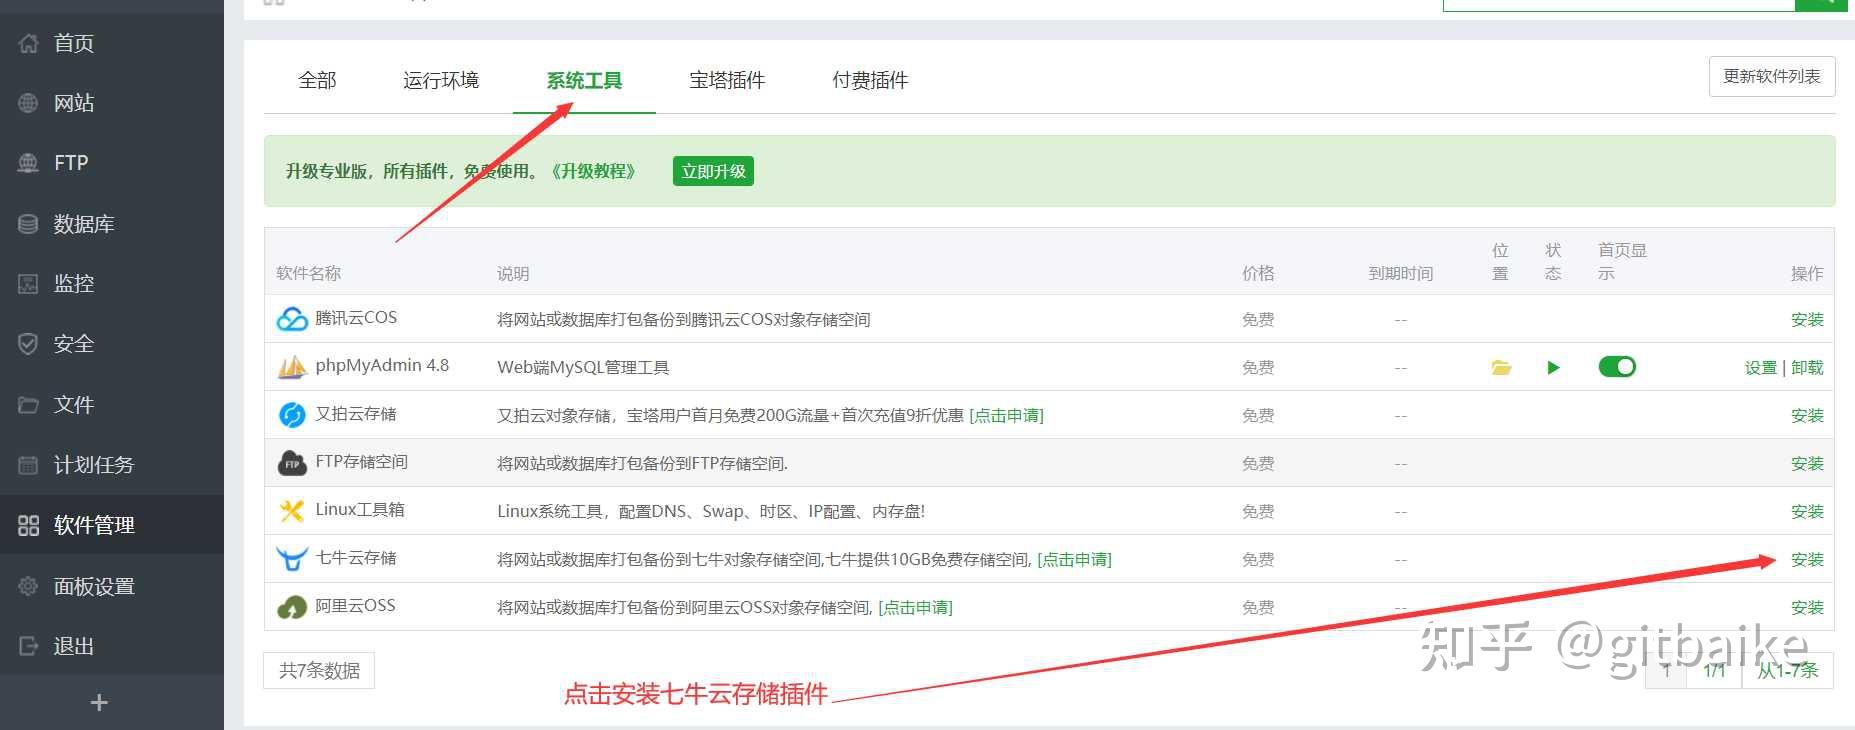Click the plus icon at the sidebar bottom
This screenshot has height=730, width=1855.
pyautogui.click(x=99, y=703)
